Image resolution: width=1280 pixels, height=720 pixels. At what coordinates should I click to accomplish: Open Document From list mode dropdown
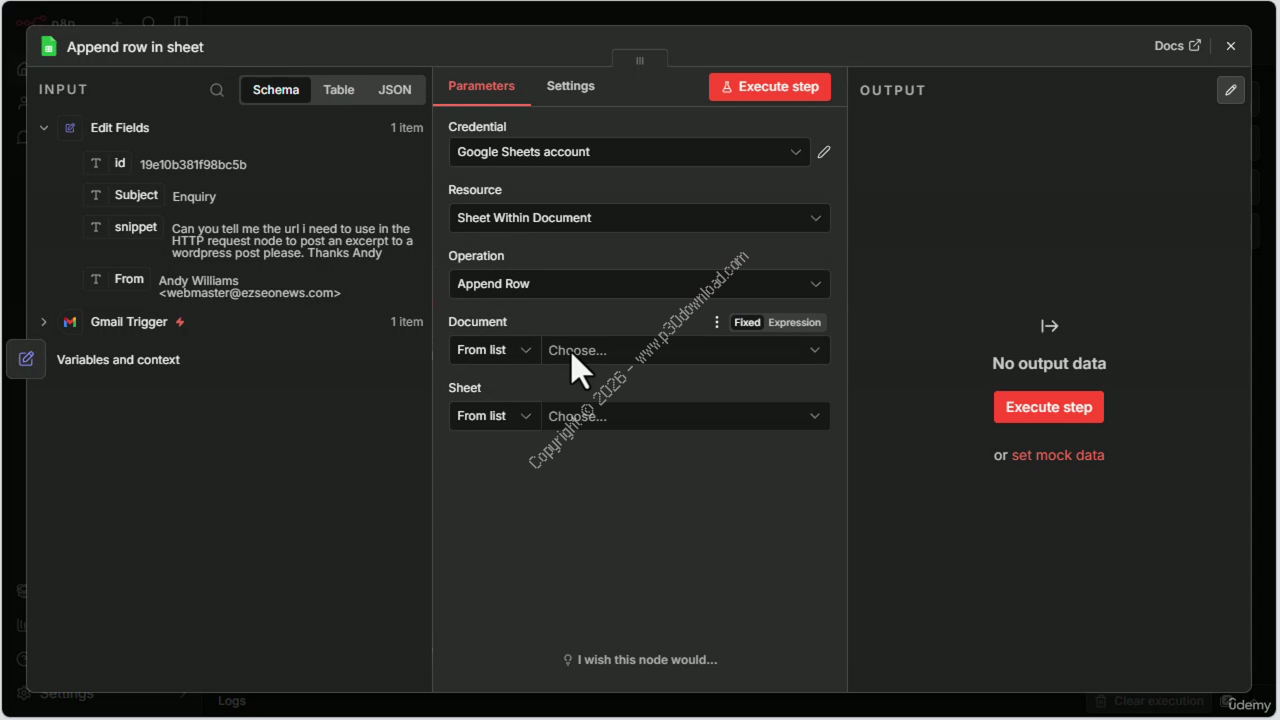coord(494,350)
